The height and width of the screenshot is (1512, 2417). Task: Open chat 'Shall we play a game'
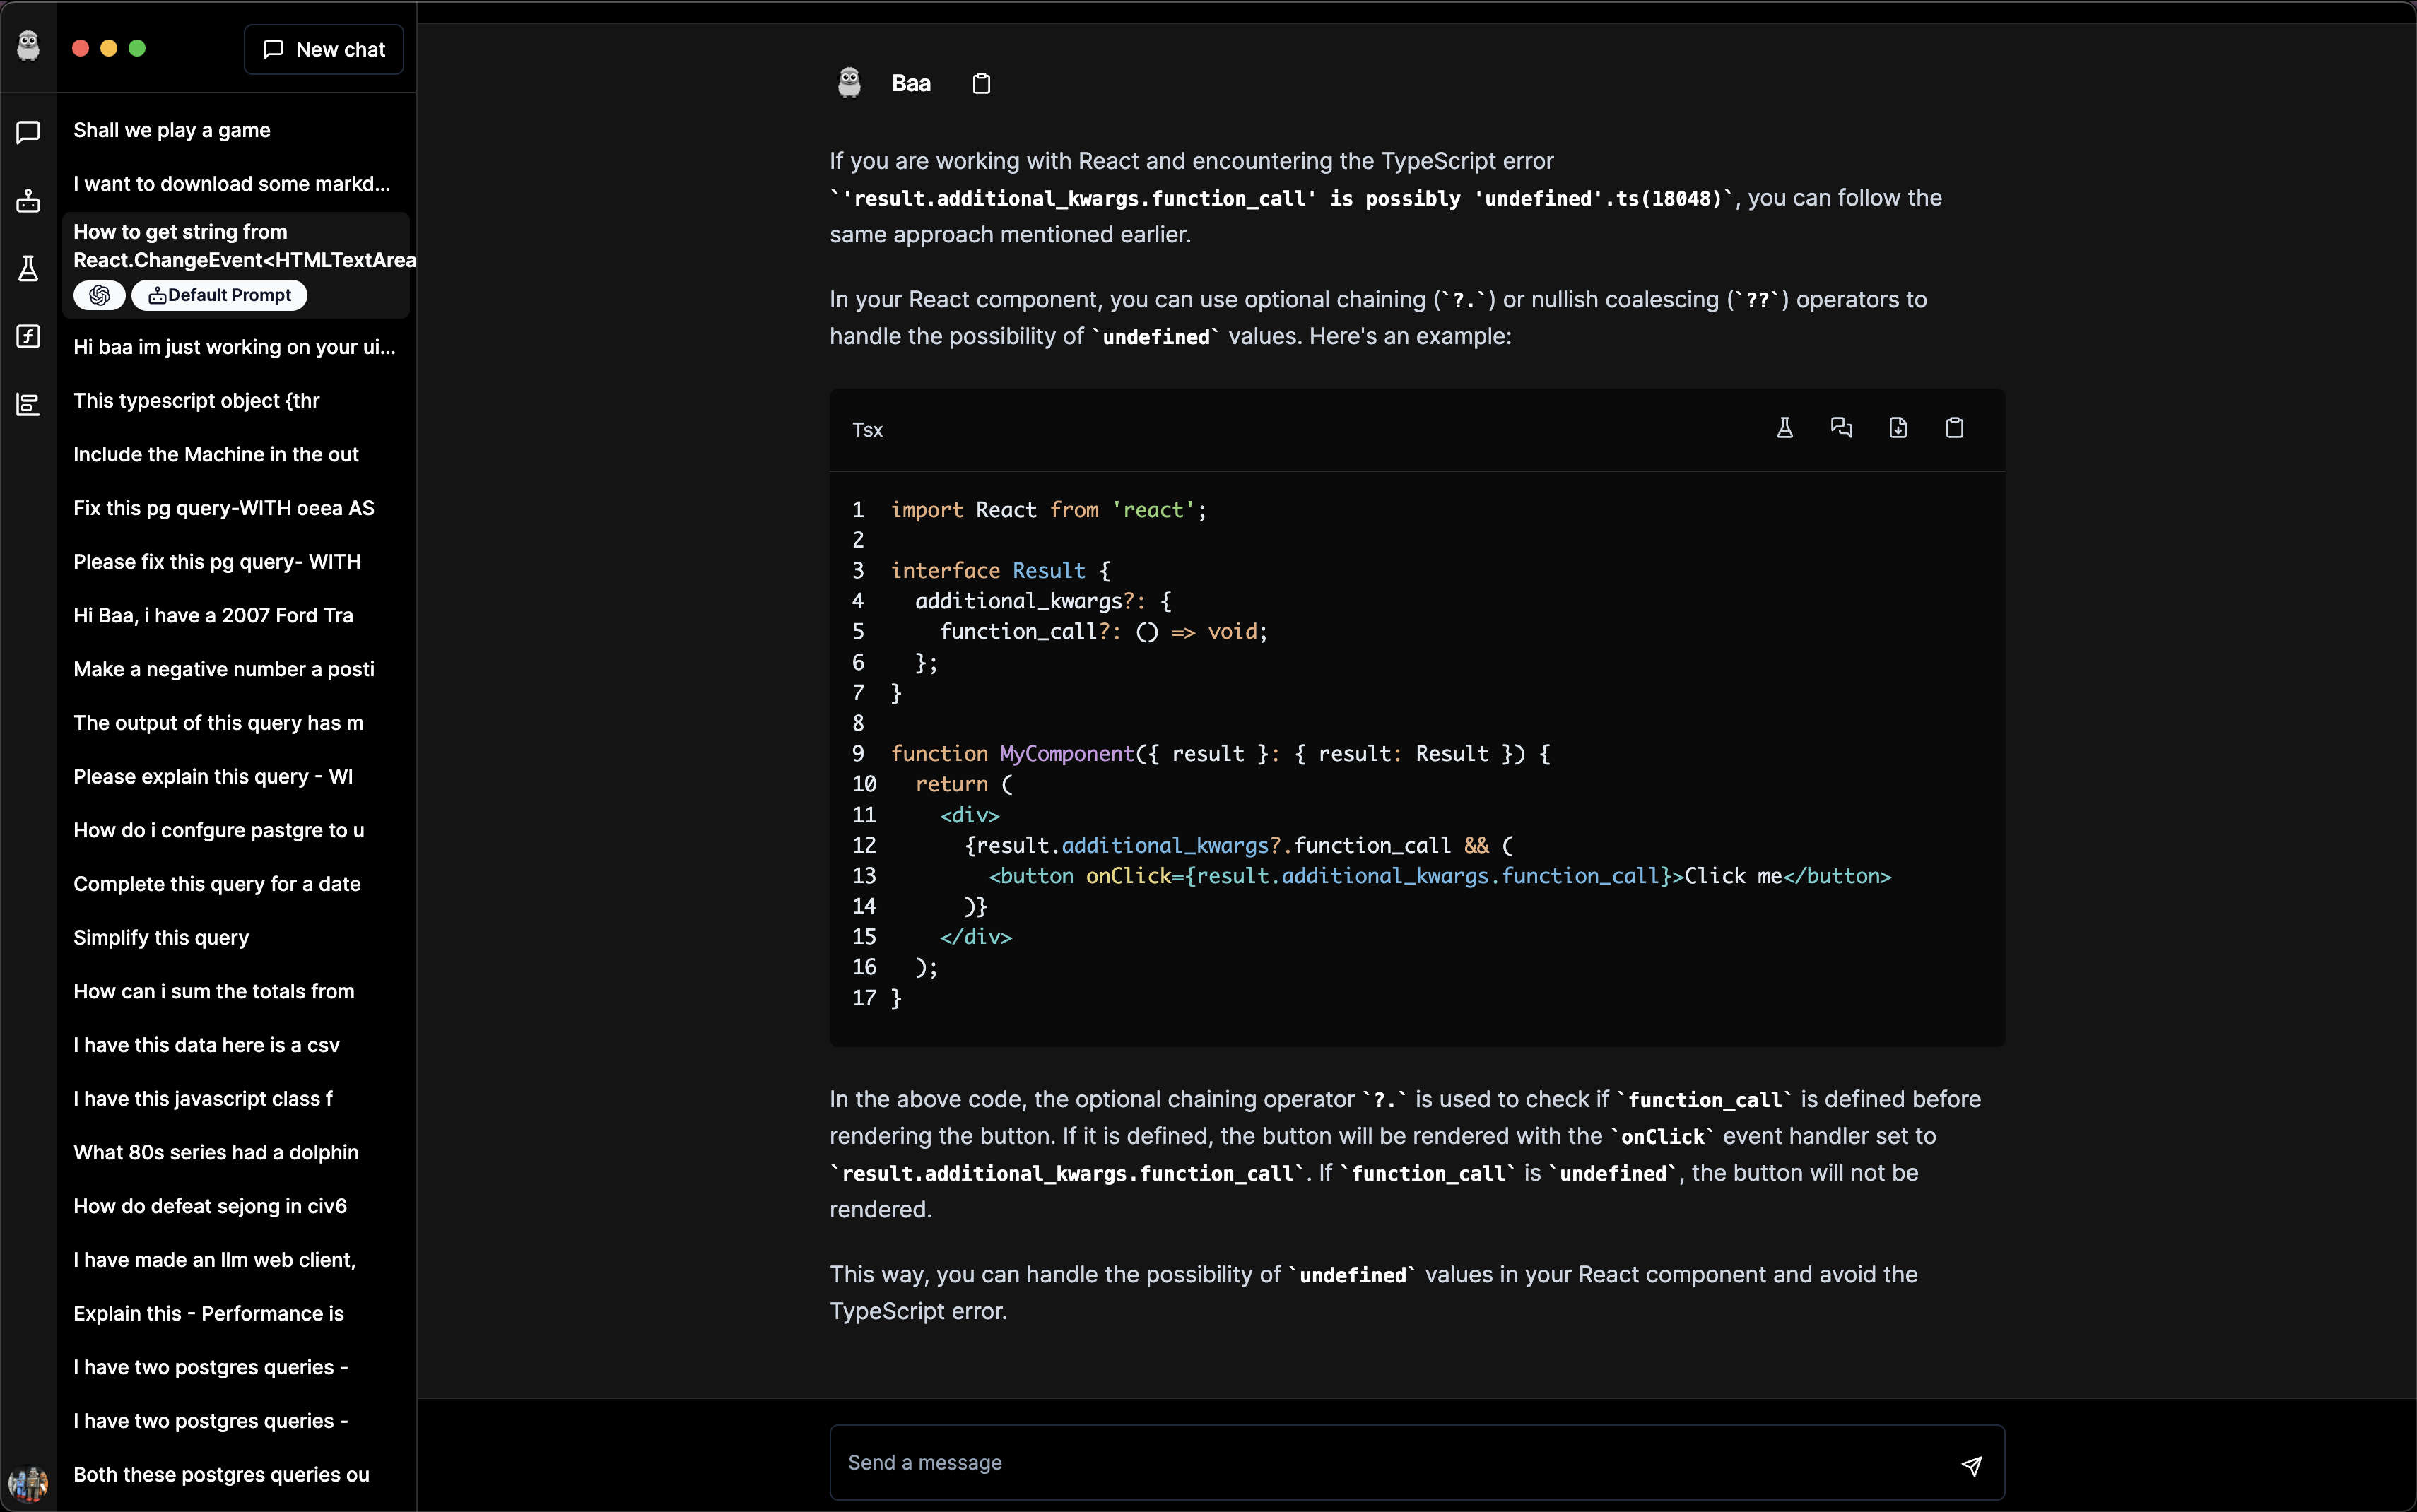[x=236, y=130]
